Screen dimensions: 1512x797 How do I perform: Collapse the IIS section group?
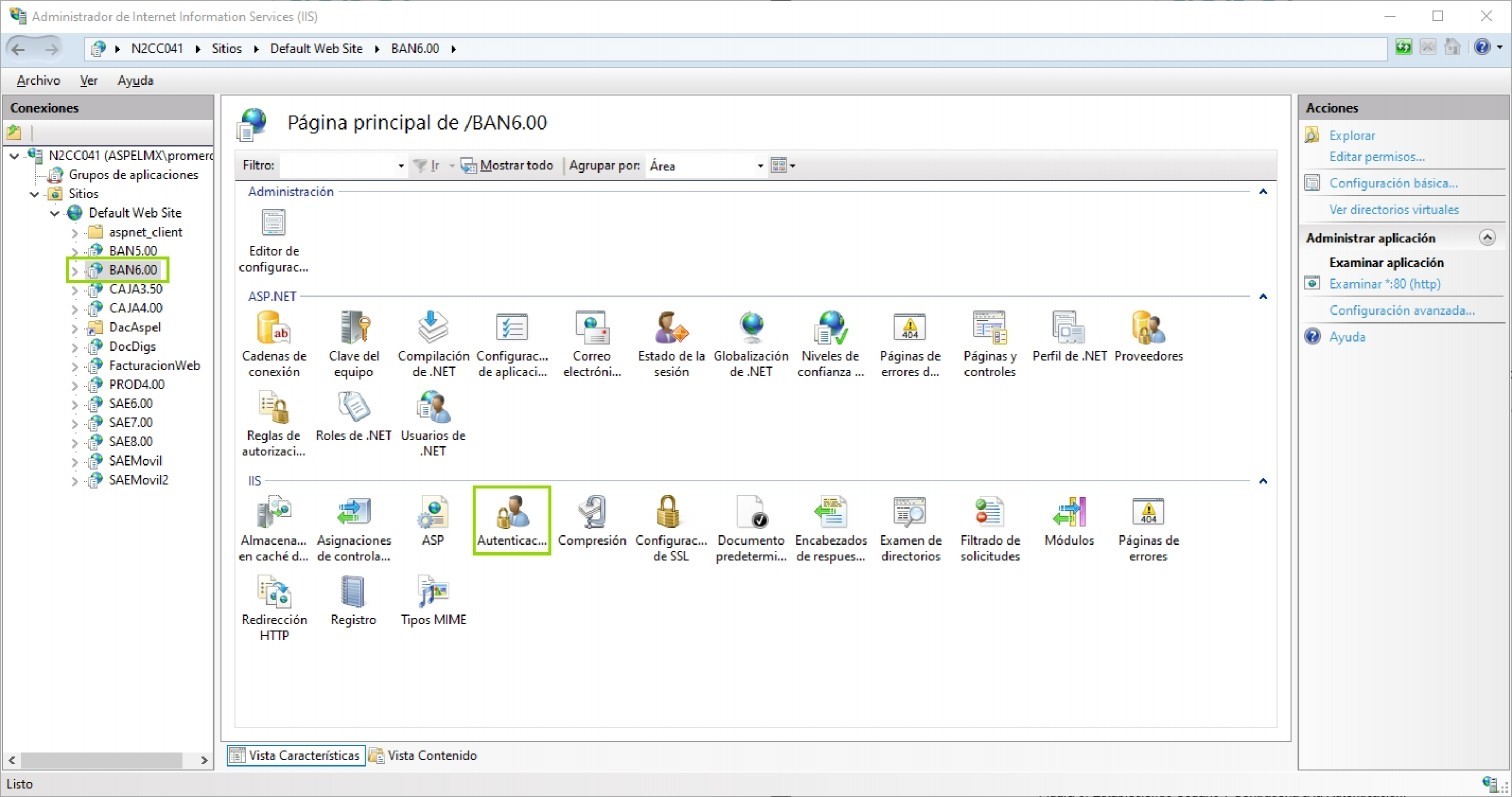pyautogui.click(x=1263, y=481)
